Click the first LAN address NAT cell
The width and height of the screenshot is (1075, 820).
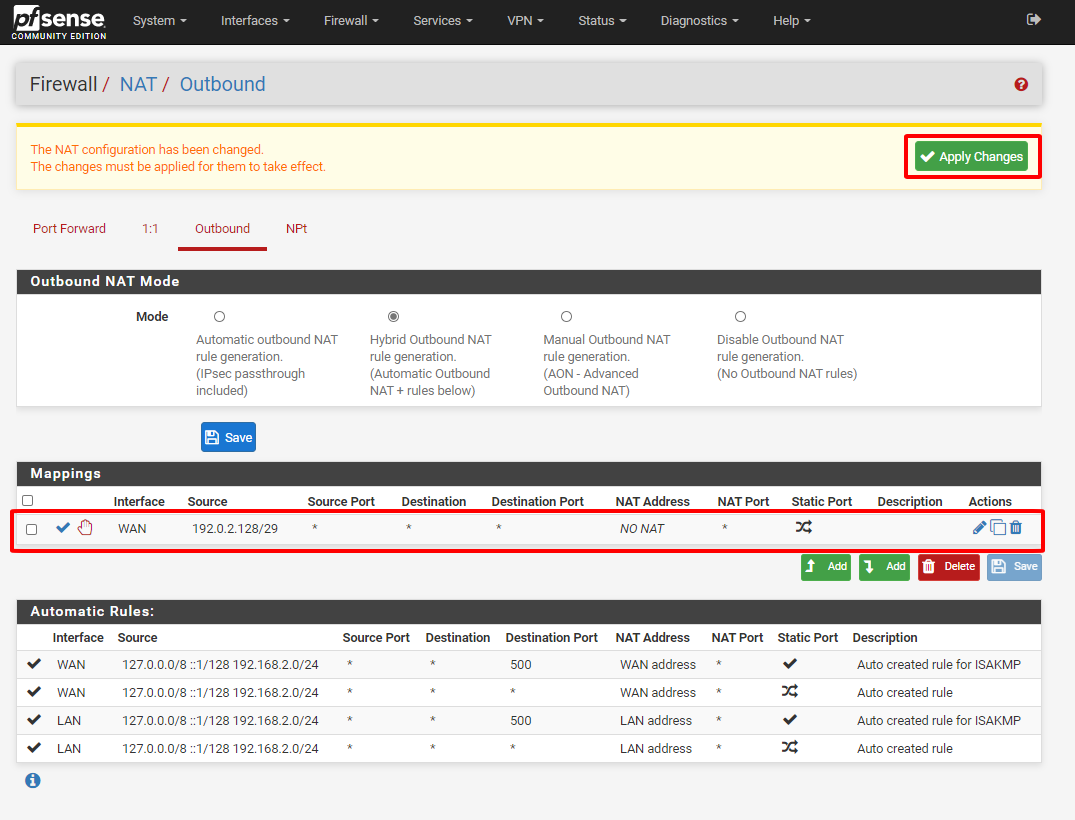[x=655, y=721]
